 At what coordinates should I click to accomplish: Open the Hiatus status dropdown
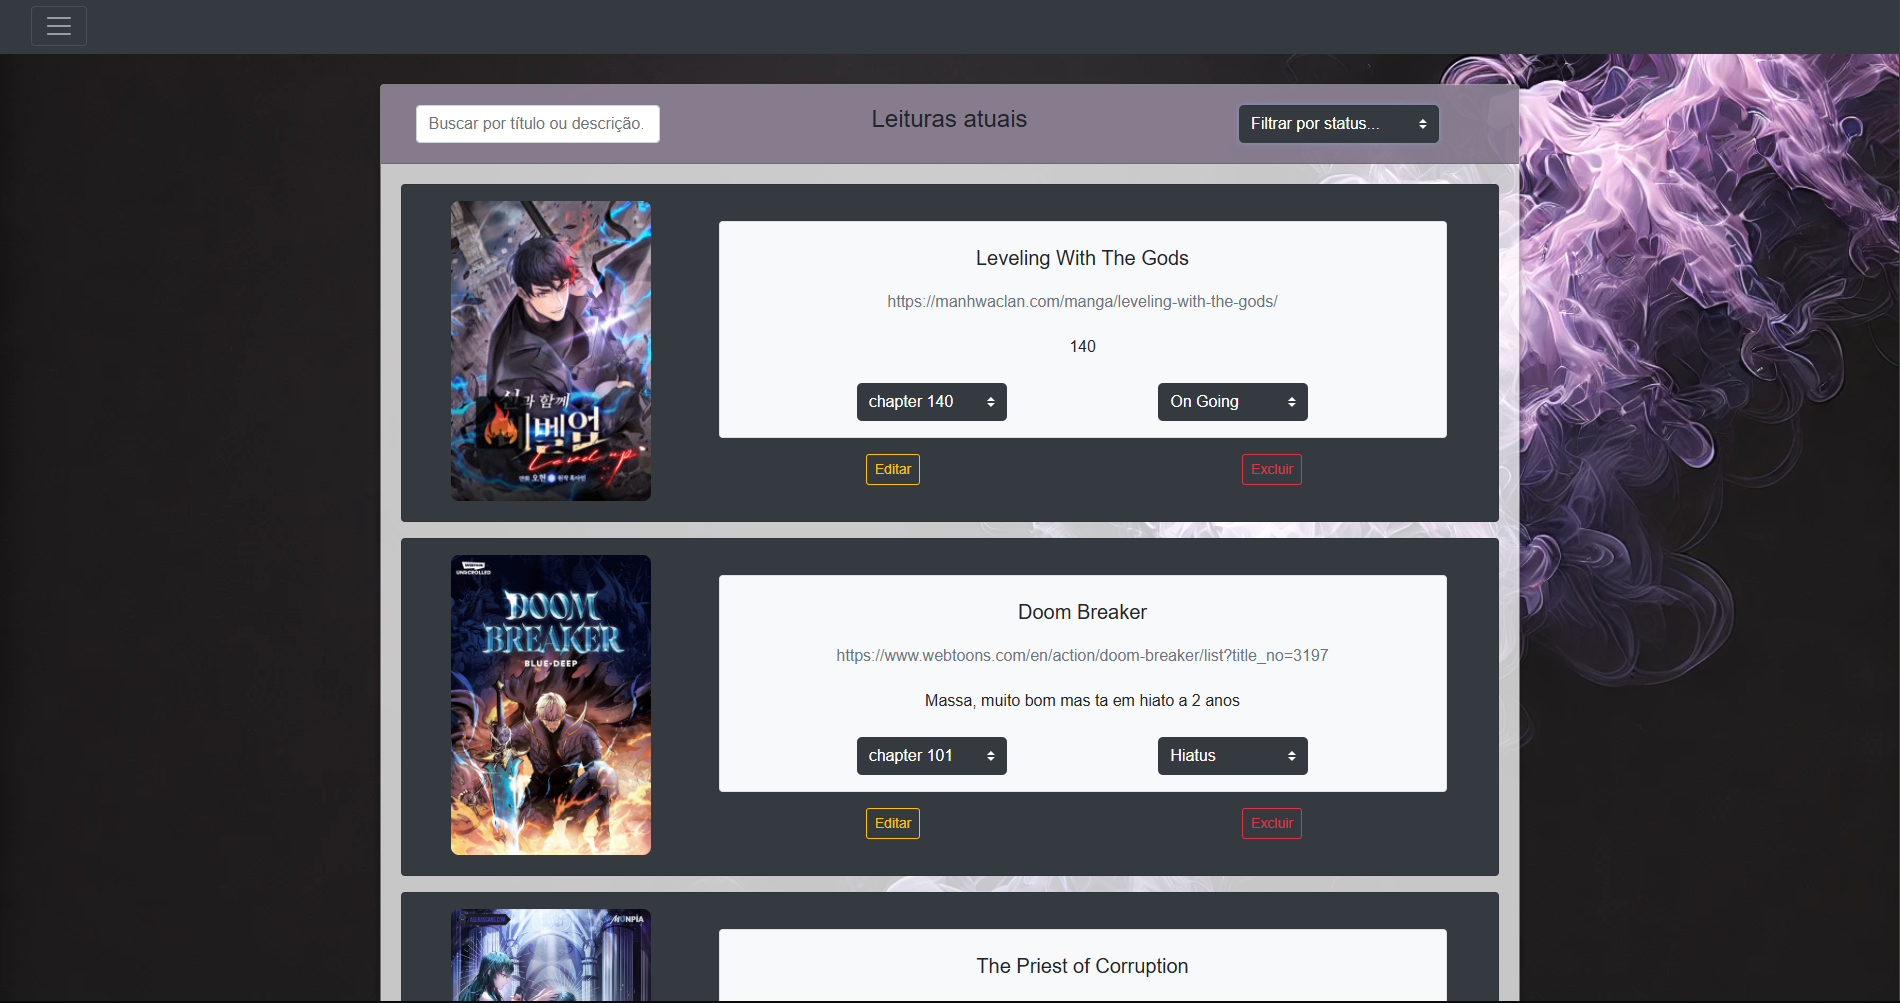click(1232, 756)
